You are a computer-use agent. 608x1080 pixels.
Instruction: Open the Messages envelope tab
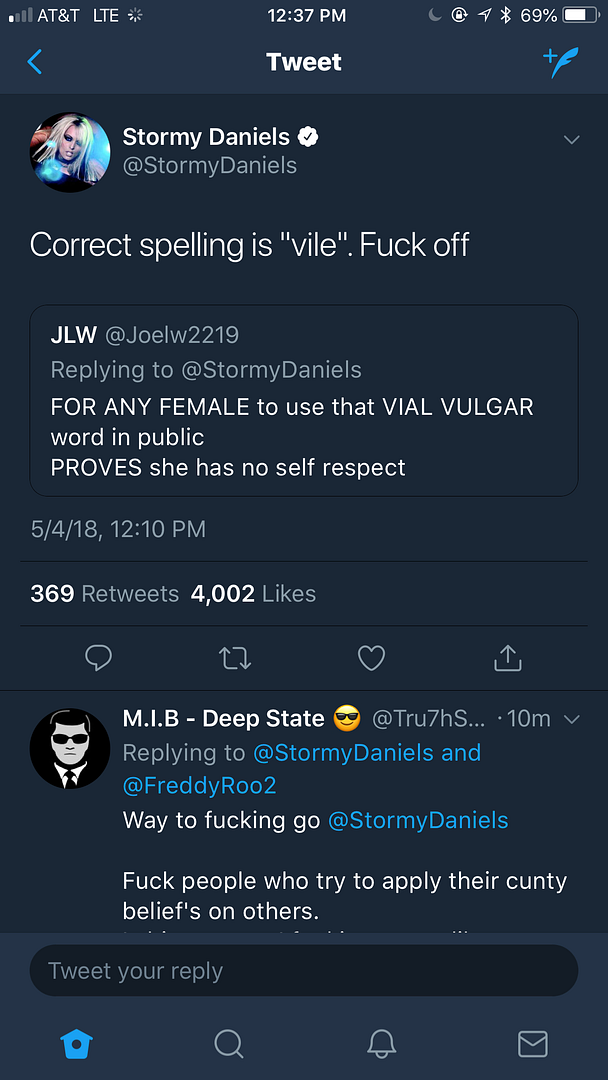532,1044
